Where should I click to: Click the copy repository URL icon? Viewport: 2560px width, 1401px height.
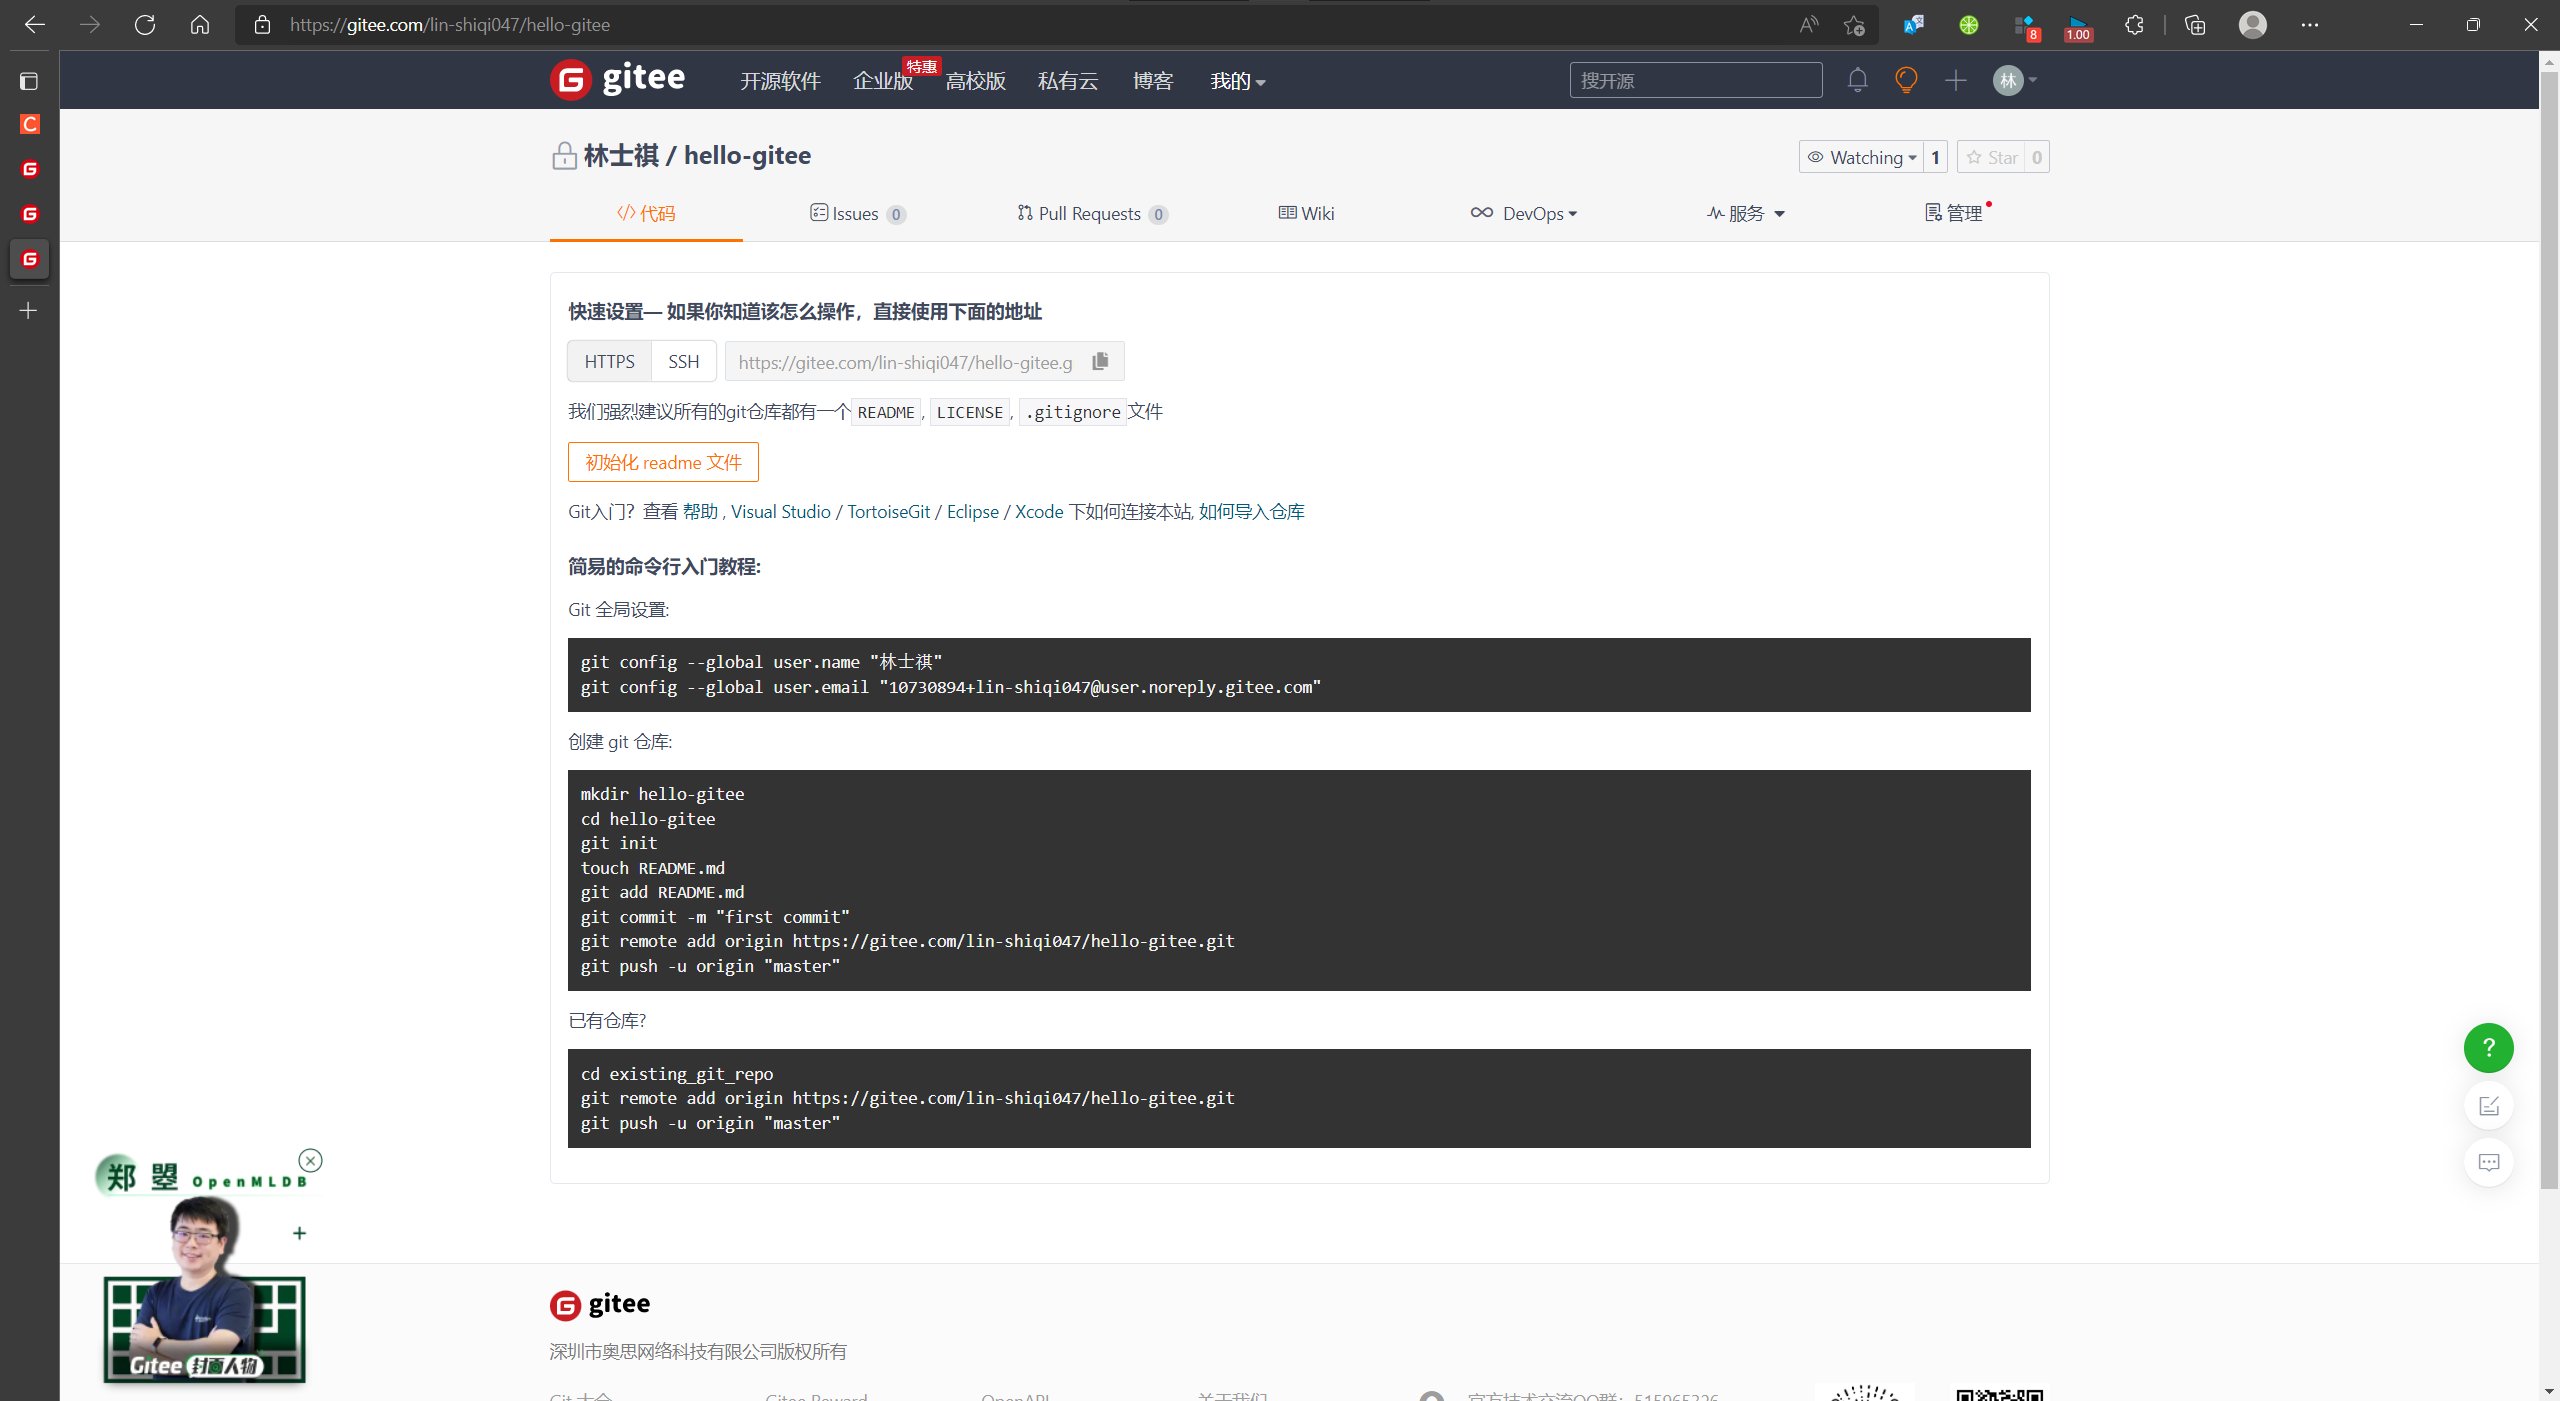[1100, 361]
